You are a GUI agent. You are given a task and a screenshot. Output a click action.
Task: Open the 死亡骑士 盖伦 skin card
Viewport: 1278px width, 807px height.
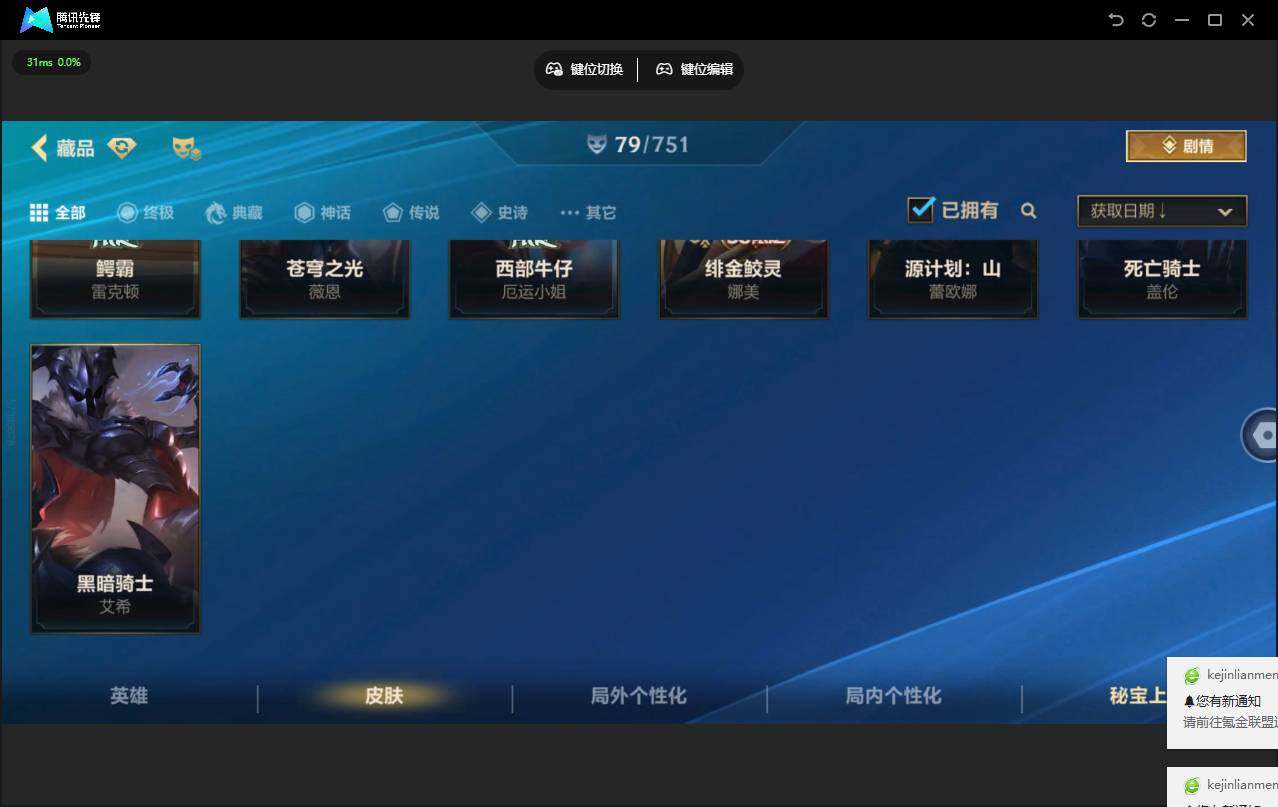pos(1162,279)
